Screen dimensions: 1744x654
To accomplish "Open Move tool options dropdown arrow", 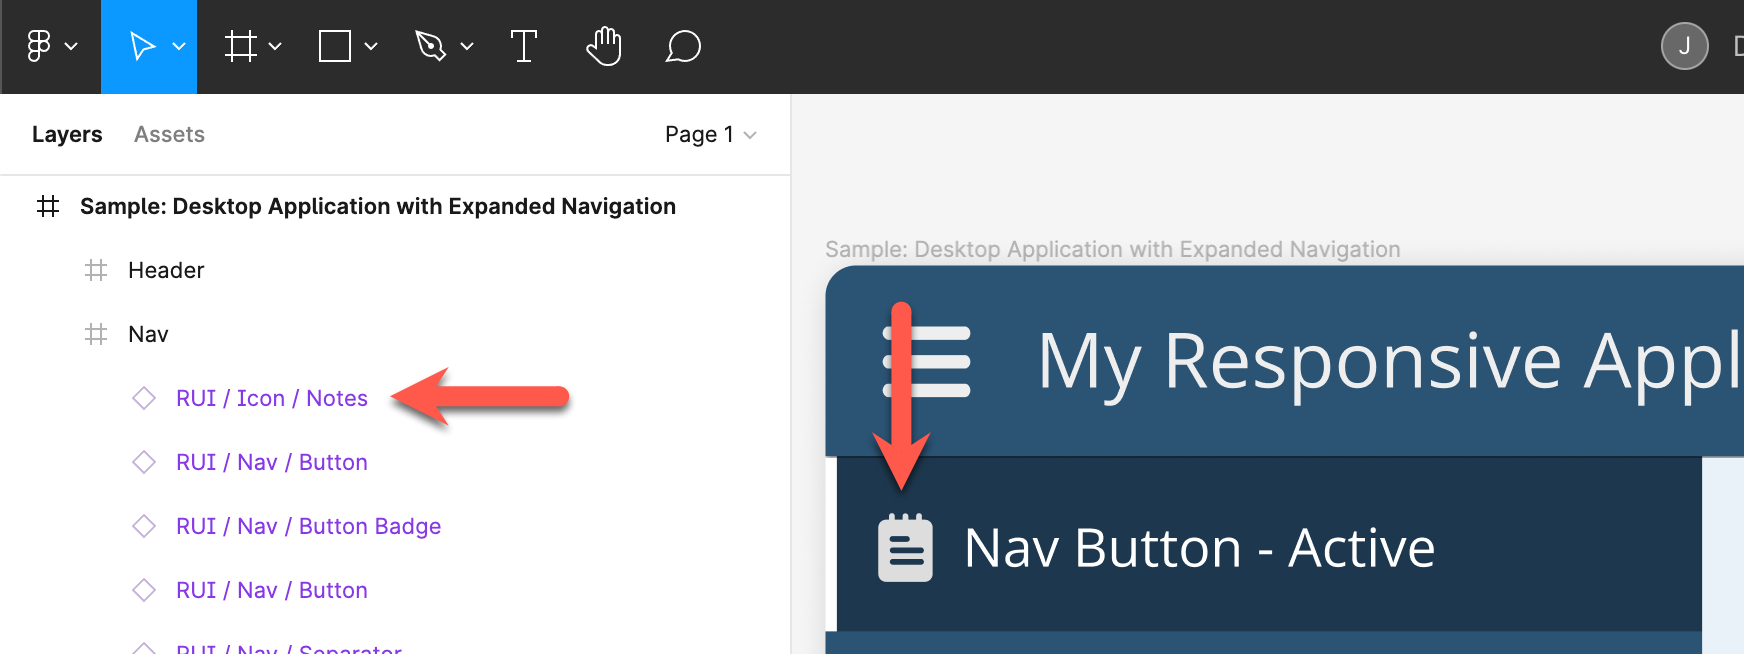I will [x=179, y=46].
